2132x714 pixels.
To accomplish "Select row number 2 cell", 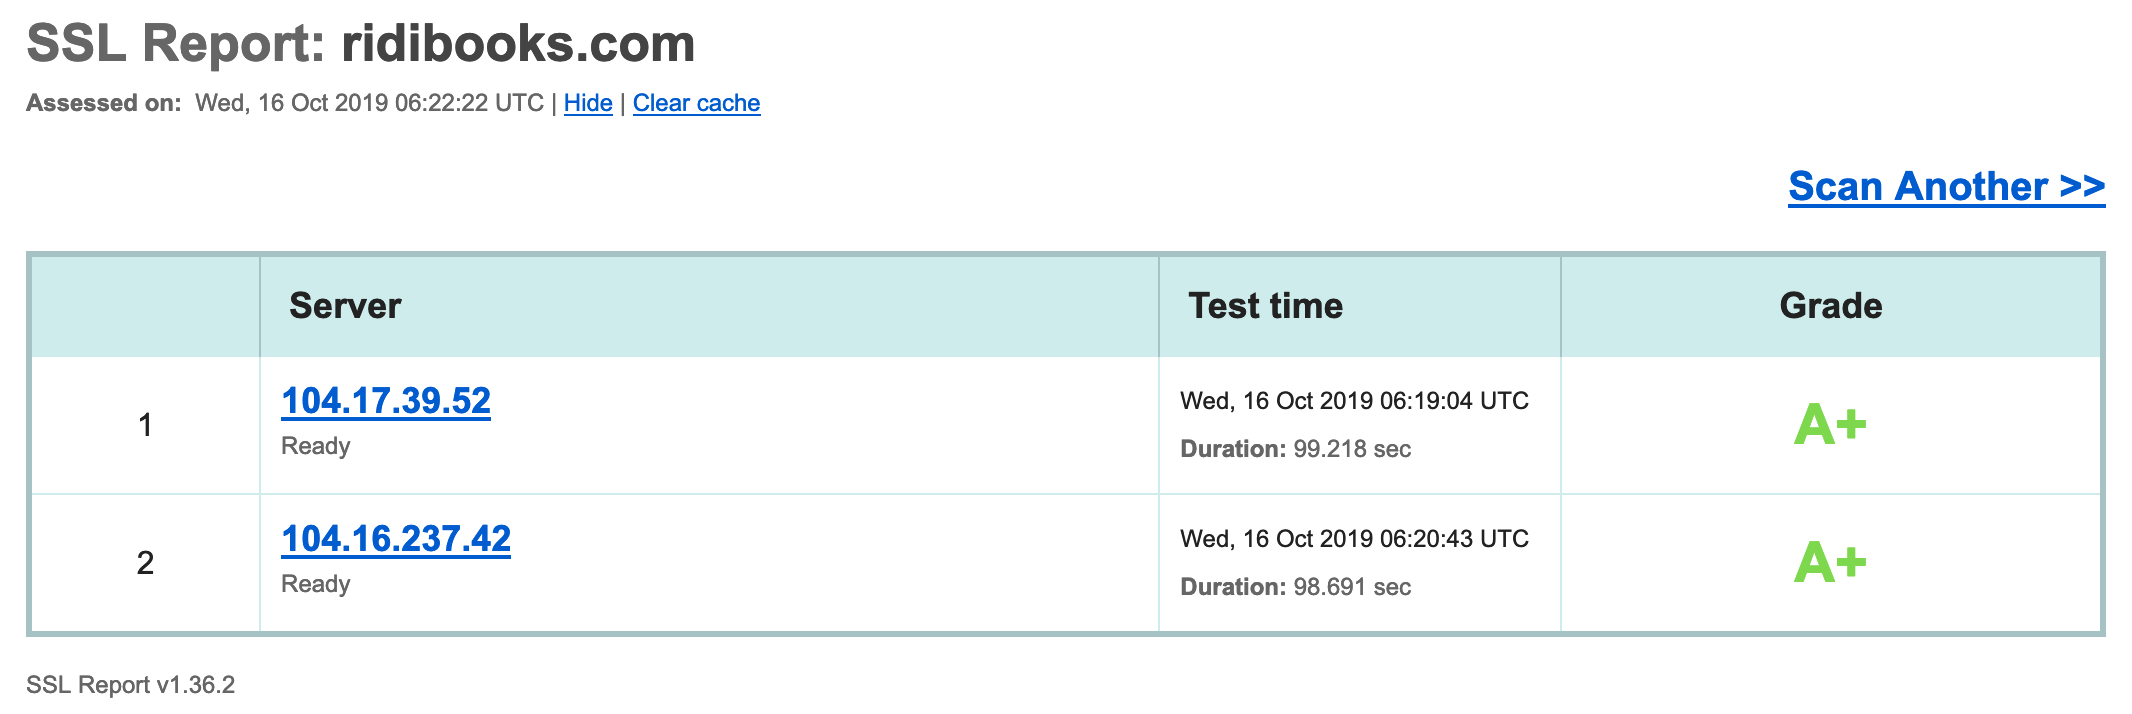I will point(145,563).
